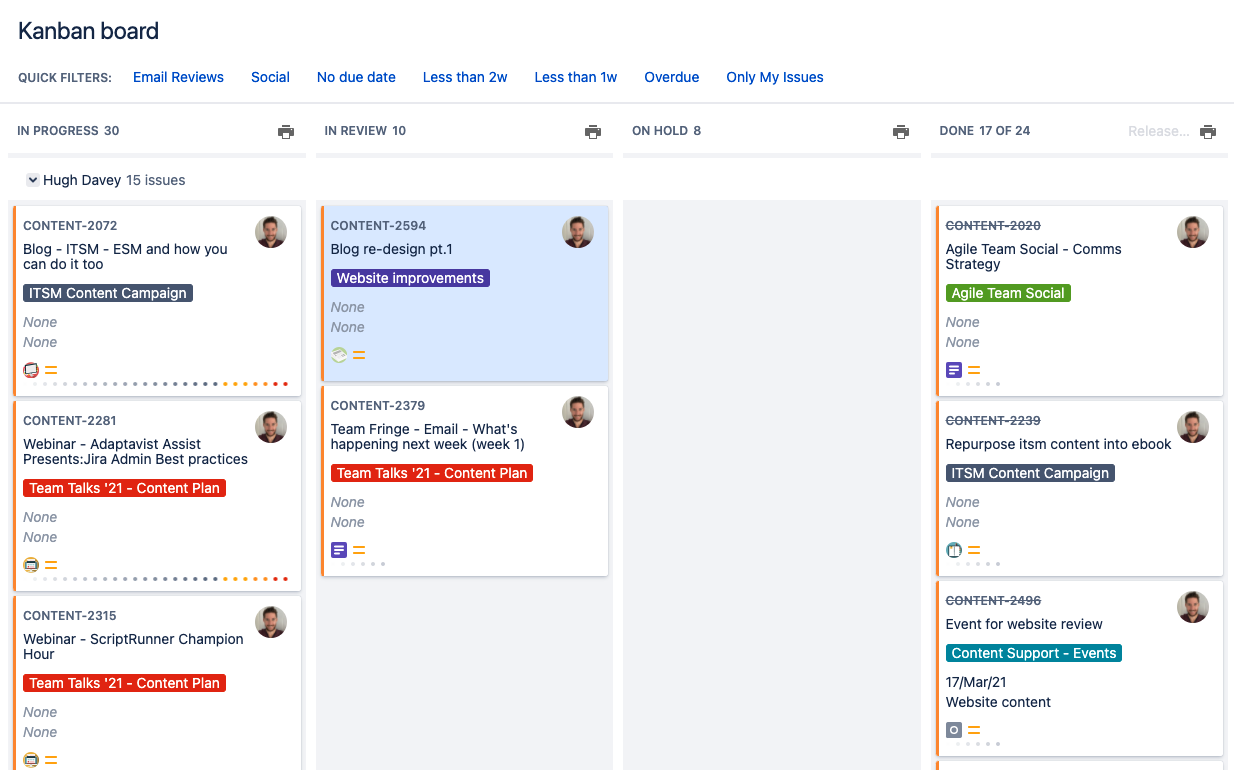The image size is (1234, 770).
Task: Toggle the No due date quick filter
Action: [356, 77]
